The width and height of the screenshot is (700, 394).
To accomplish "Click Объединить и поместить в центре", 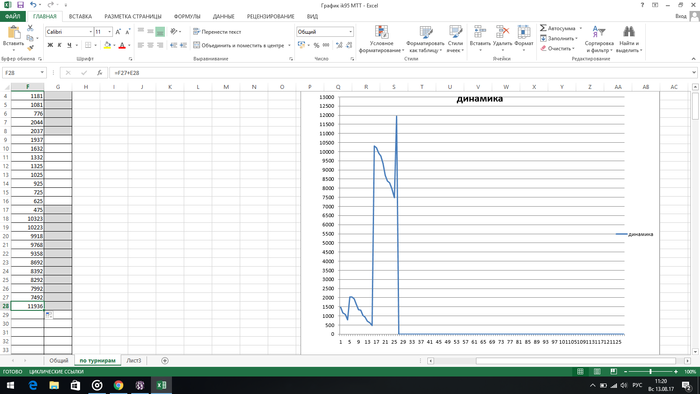I will coord(238,45).
